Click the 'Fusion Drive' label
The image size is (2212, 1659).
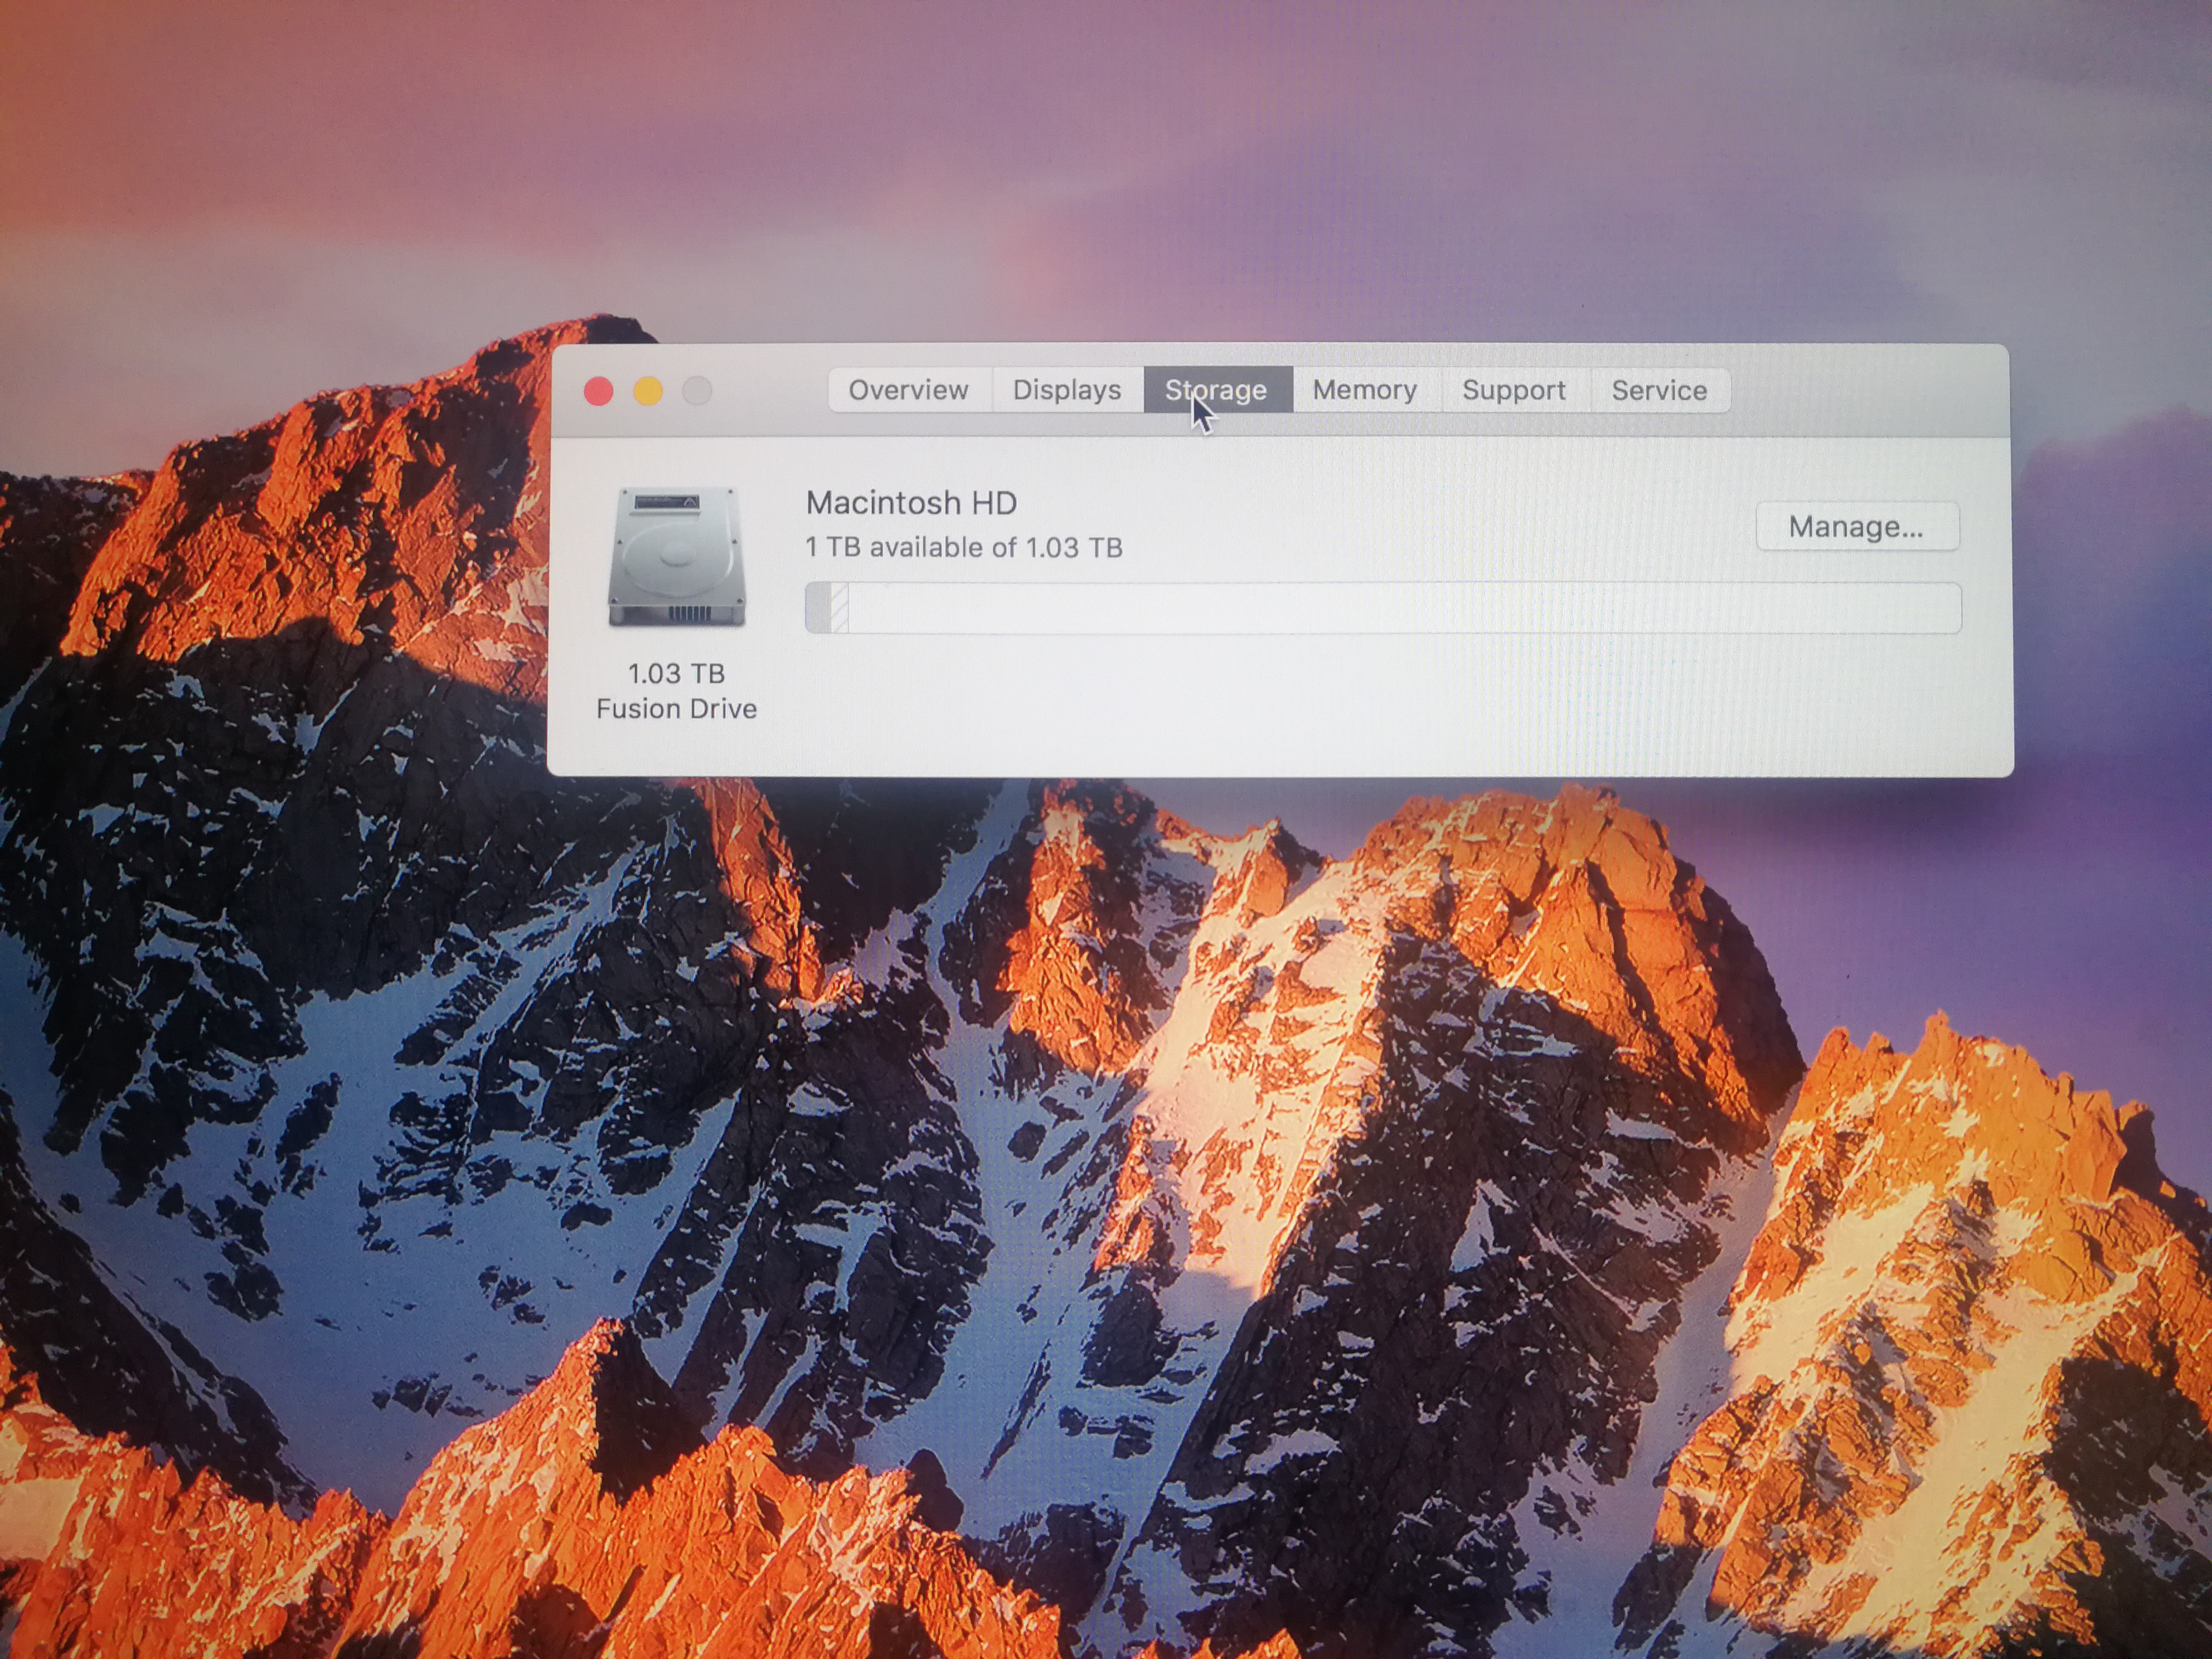coord(677,709)
